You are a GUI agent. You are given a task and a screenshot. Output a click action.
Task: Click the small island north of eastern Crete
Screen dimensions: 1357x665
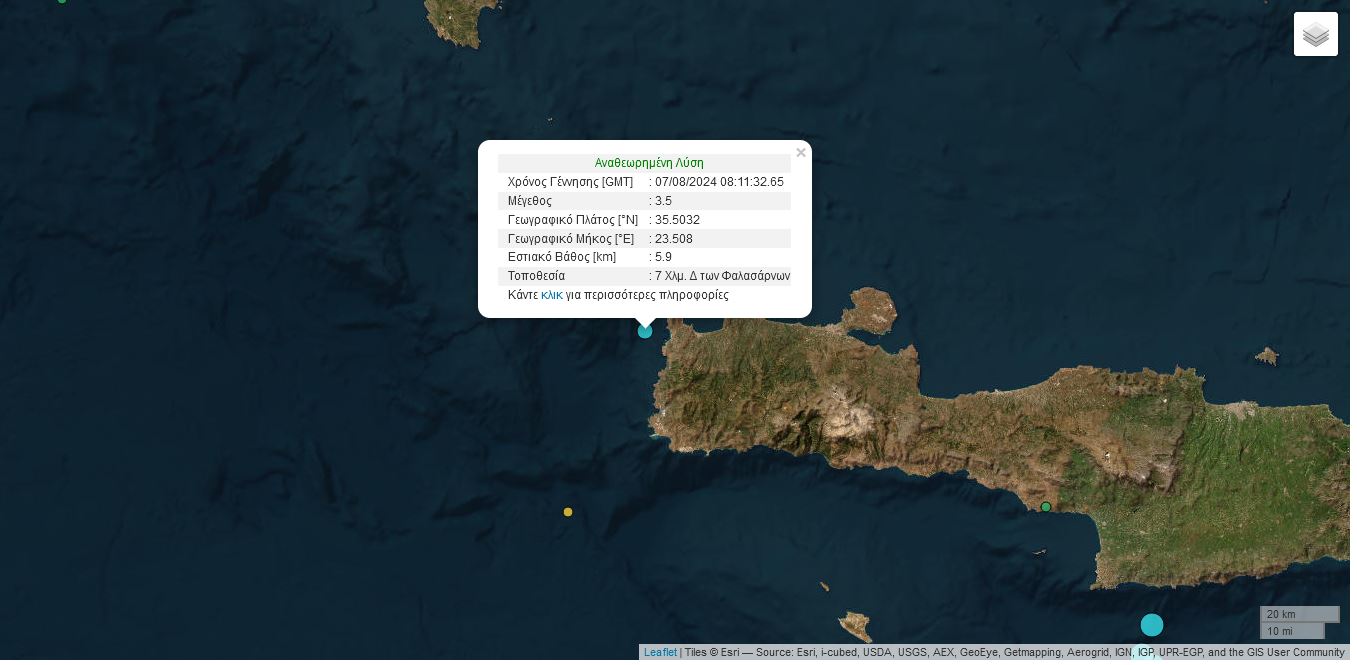[1267, 355]
